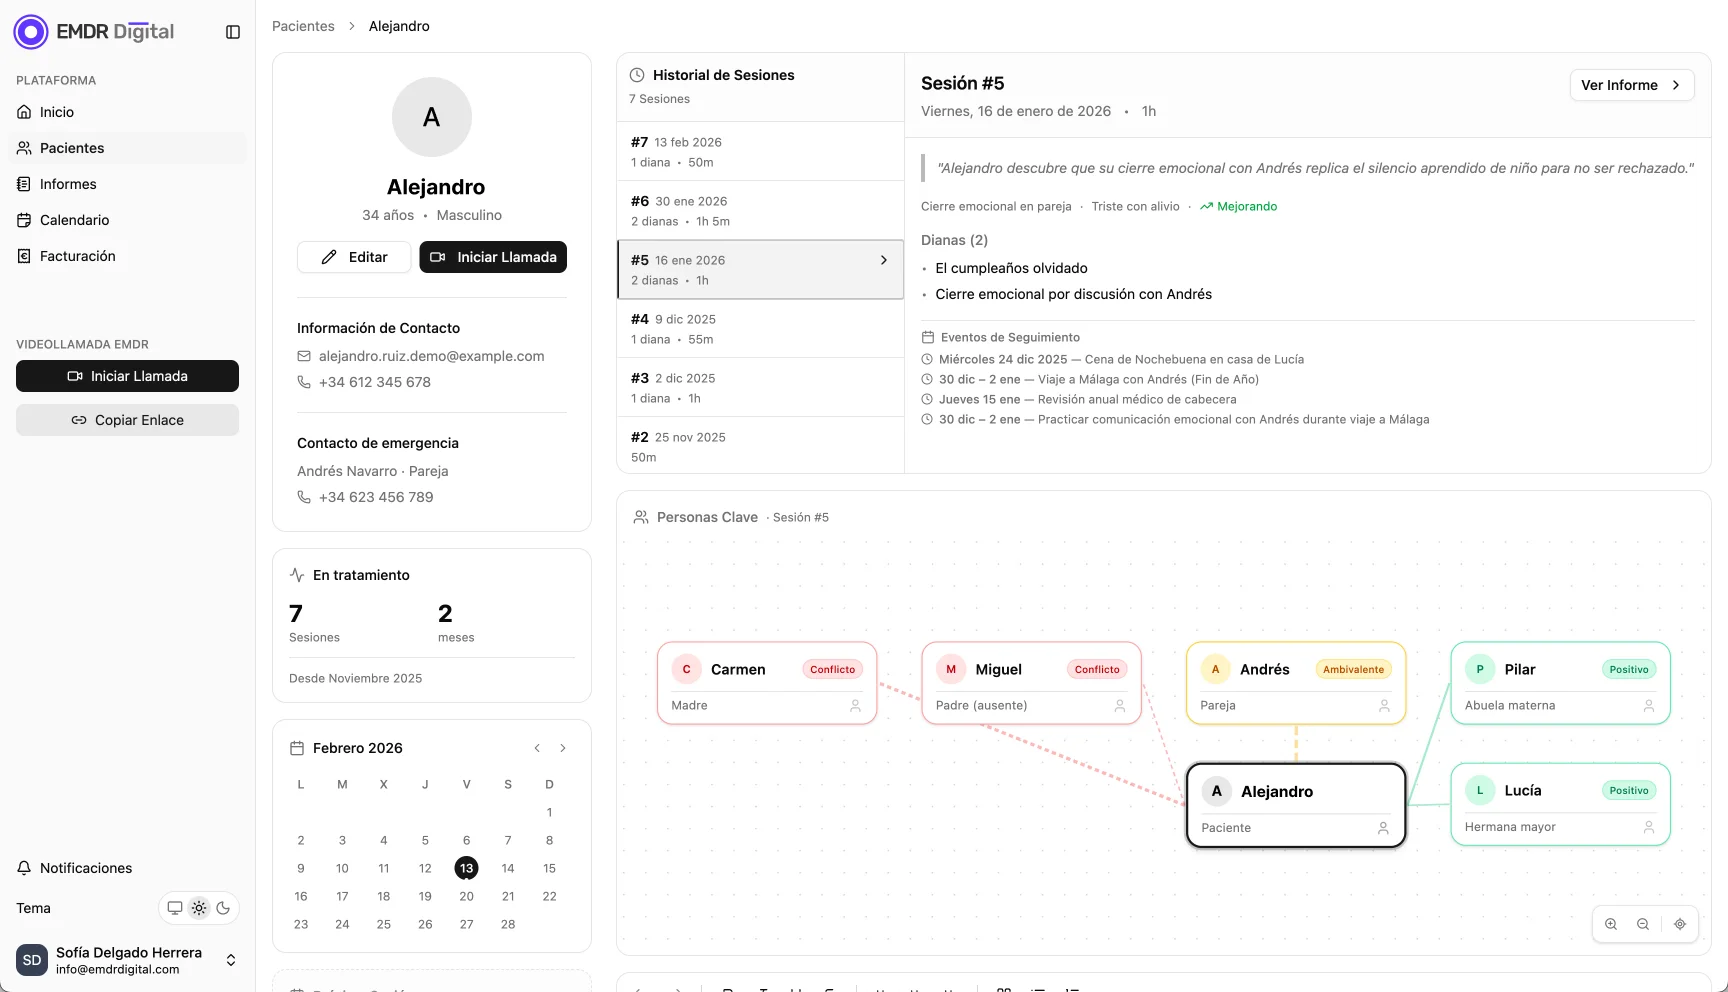Click zoom in icon on Personas Clave map

click(1611, 924)
